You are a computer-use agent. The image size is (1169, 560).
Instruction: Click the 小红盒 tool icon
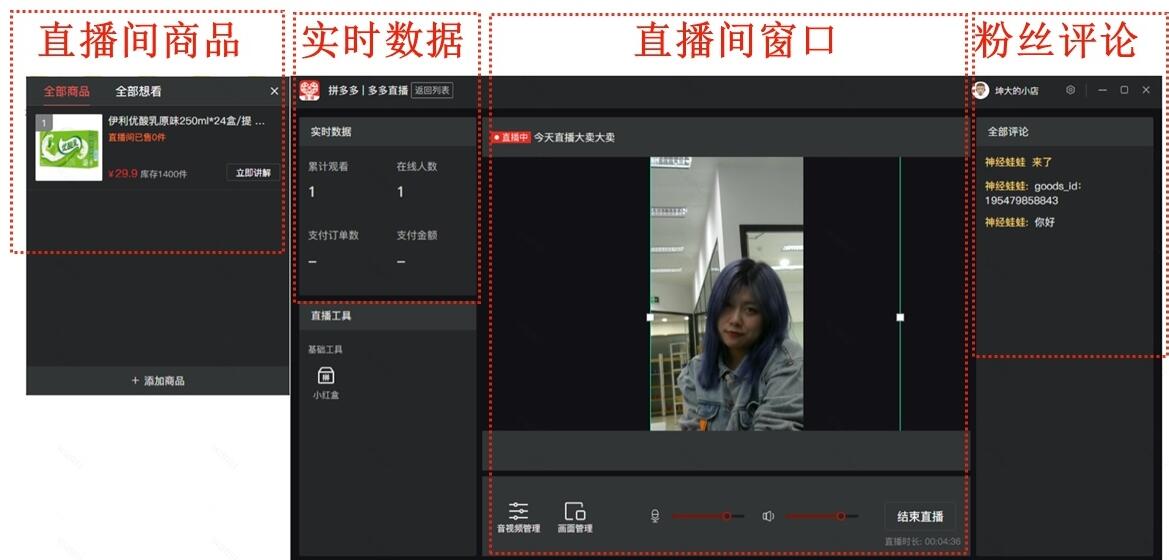[x=325, y=377]
